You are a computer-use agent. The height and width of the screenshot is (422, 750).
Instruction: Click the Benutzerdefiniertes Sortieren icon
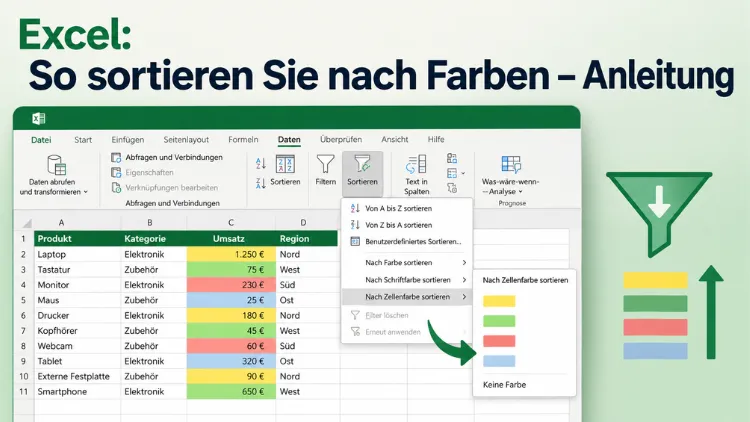tap(355, 241)
